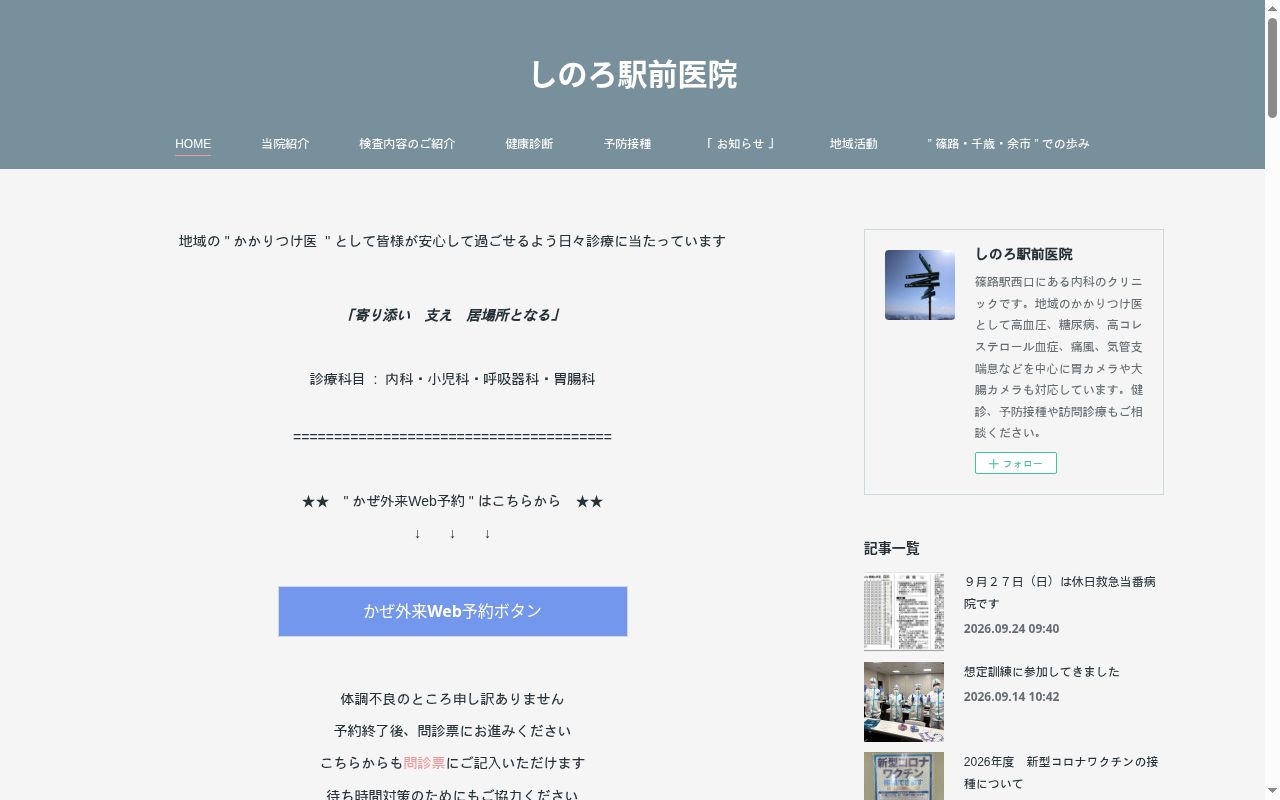
Task: Open しのろ駅前医院 profile name link
Action: click(1024, 254)
